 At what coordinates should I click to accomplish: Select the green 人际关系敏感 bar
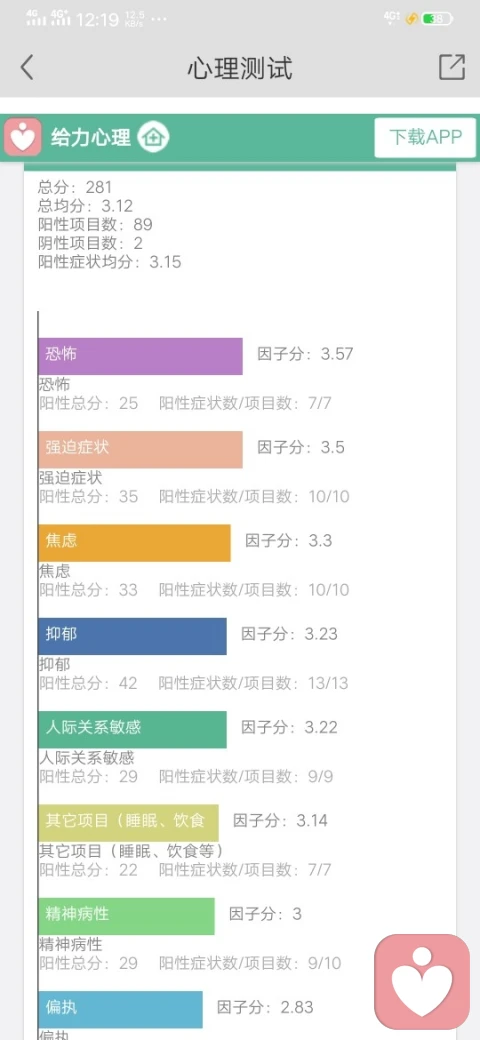coord(132,730)
